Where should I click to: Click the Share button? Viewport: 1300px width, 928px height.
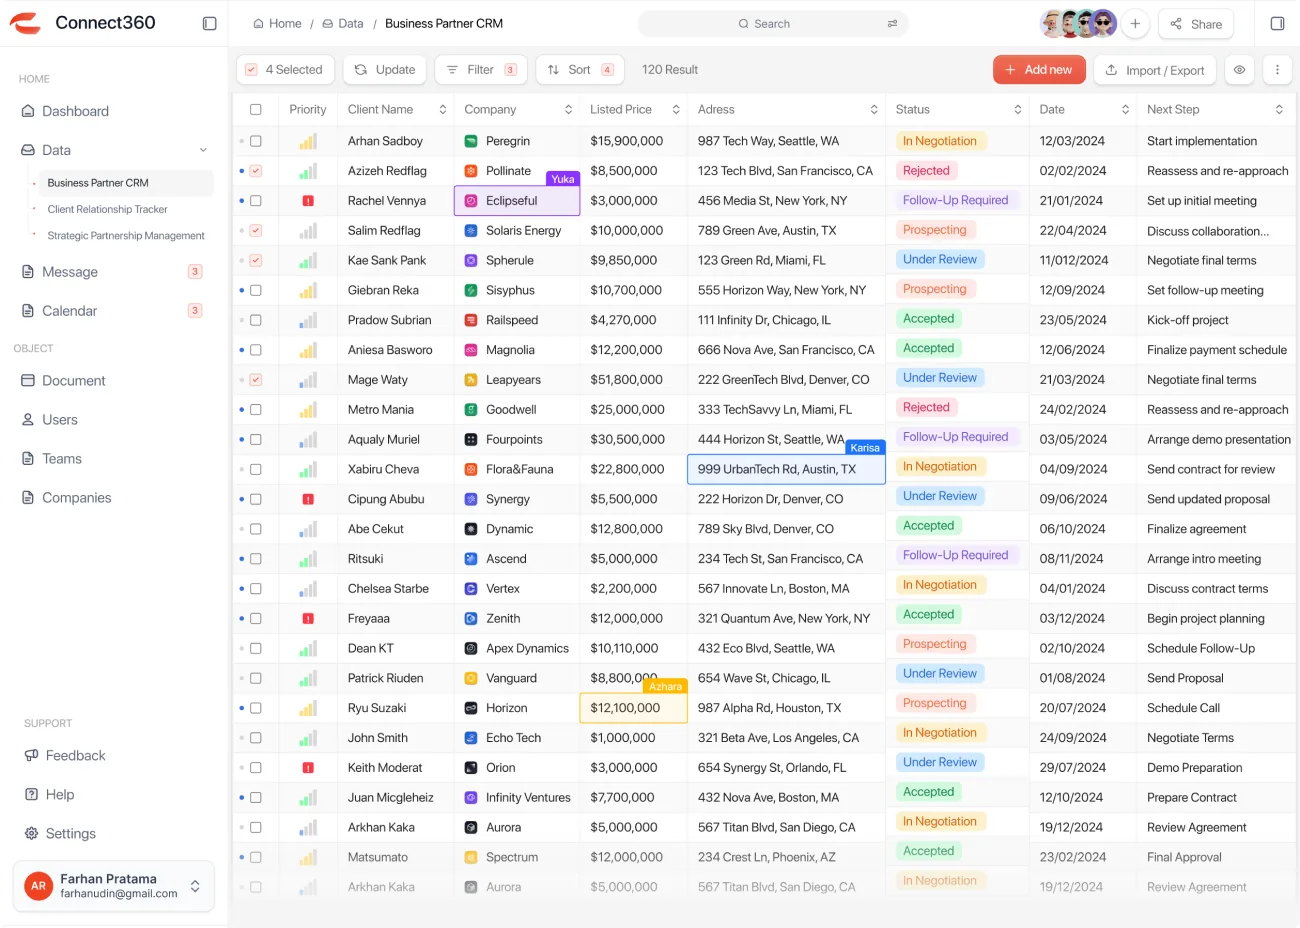pos(1196,24)
